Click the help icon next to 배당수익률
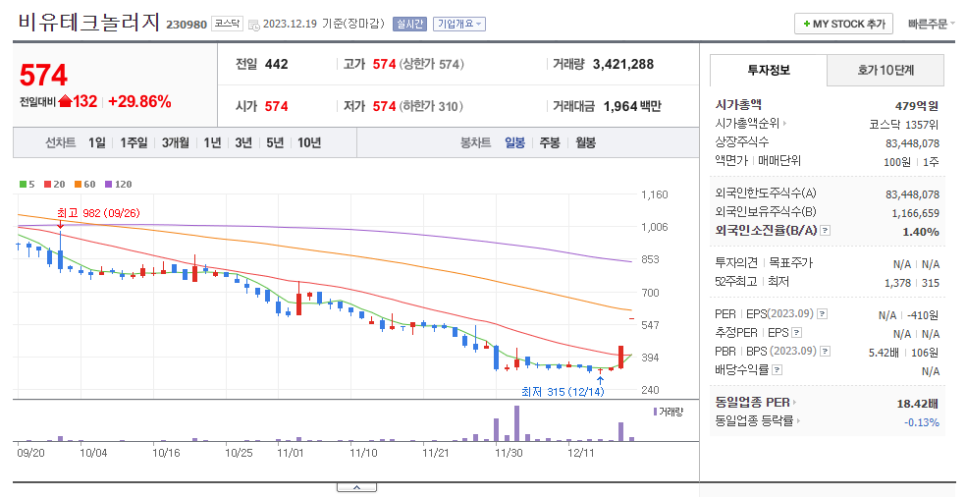Screen dimensions: 966x497 (x=777, y=370)
